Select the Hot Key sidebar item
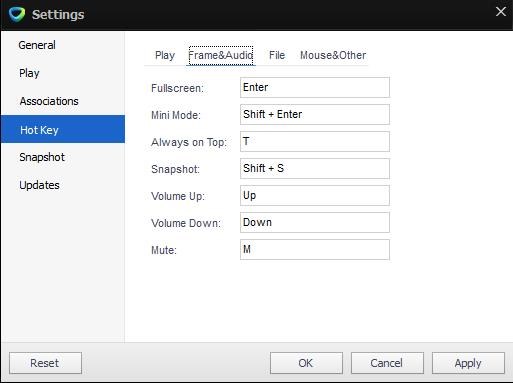Image resolution: width=513 pixels, height=383 pixels. (x=63, y=129)
